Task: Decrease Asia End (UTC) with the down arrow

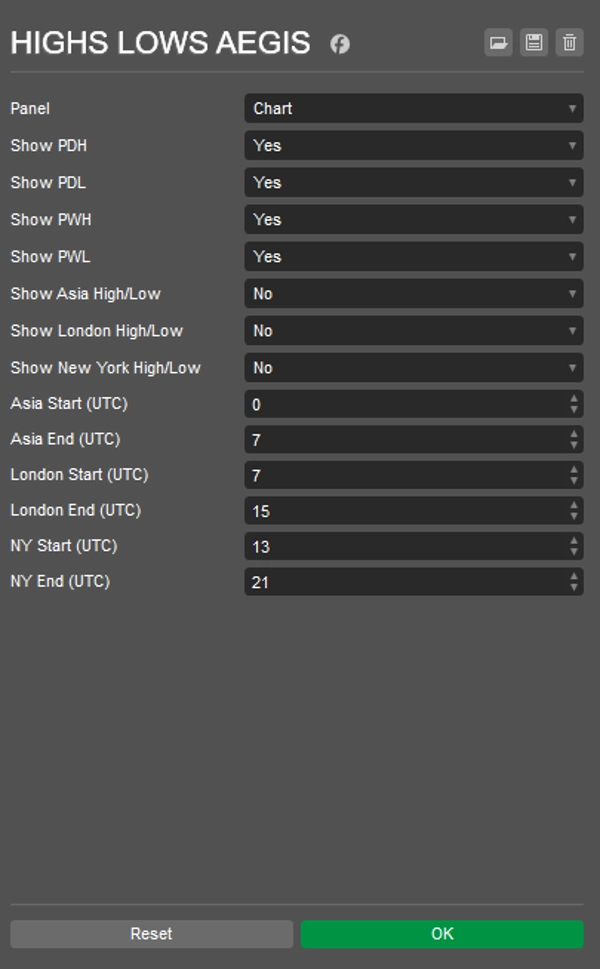Action: (x=572, y=443)
